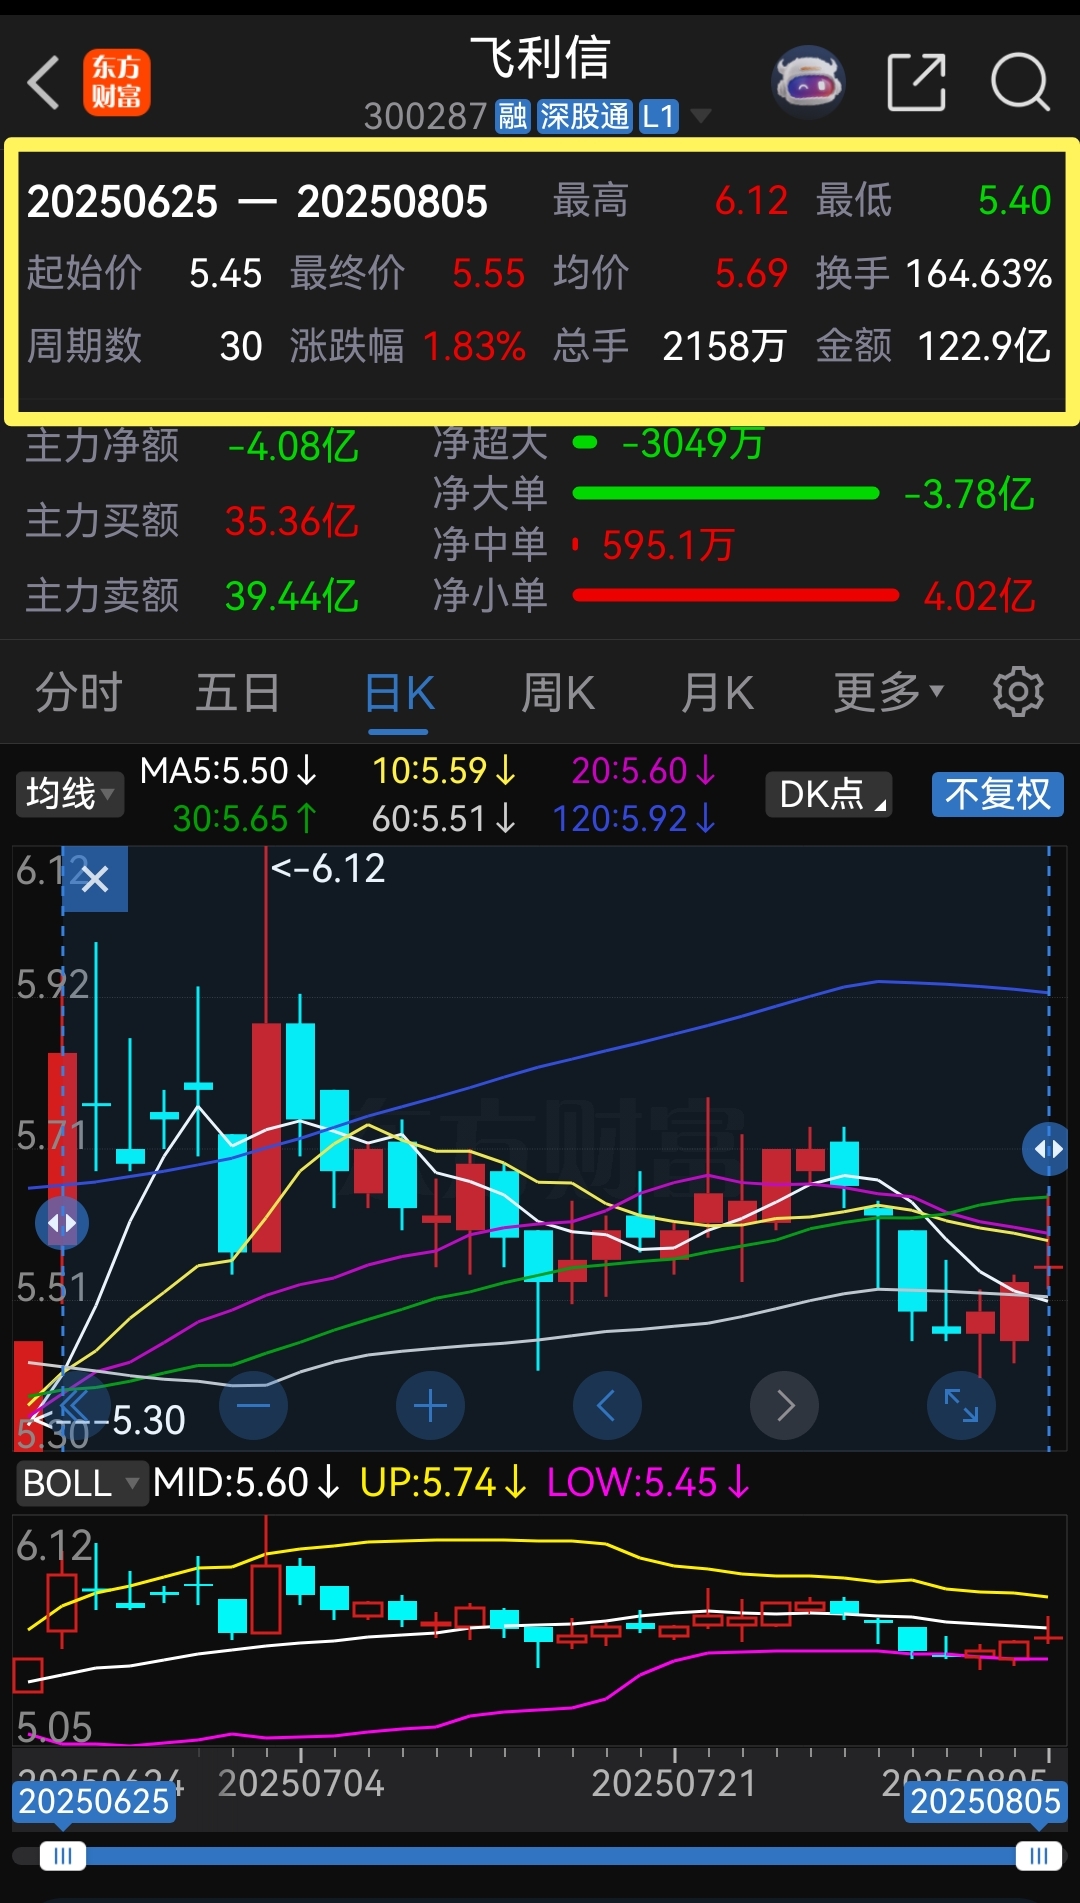Tap the 金额 122.9亿 value
Image resolution: width=1080 pixels, height=1903 pixels.
[x=984, y=346]
